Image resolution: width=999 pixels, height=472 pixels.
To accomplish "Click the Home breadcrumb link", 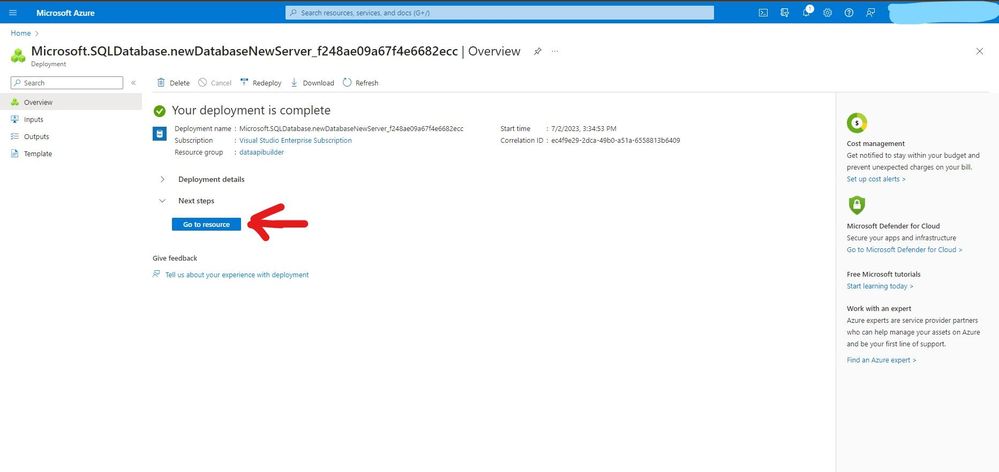I will (20, 33).
